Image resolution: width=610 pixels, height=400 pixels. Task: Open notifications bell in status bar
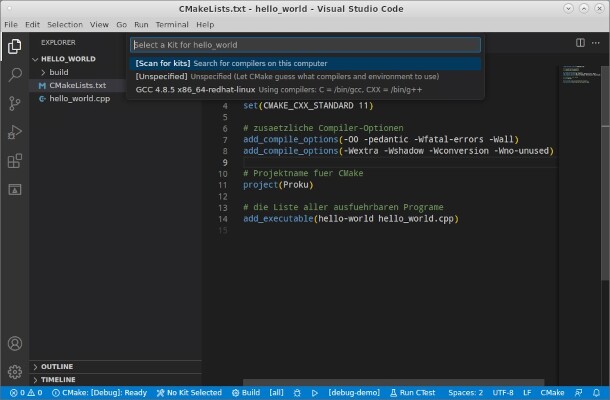[x=596, y=393]
